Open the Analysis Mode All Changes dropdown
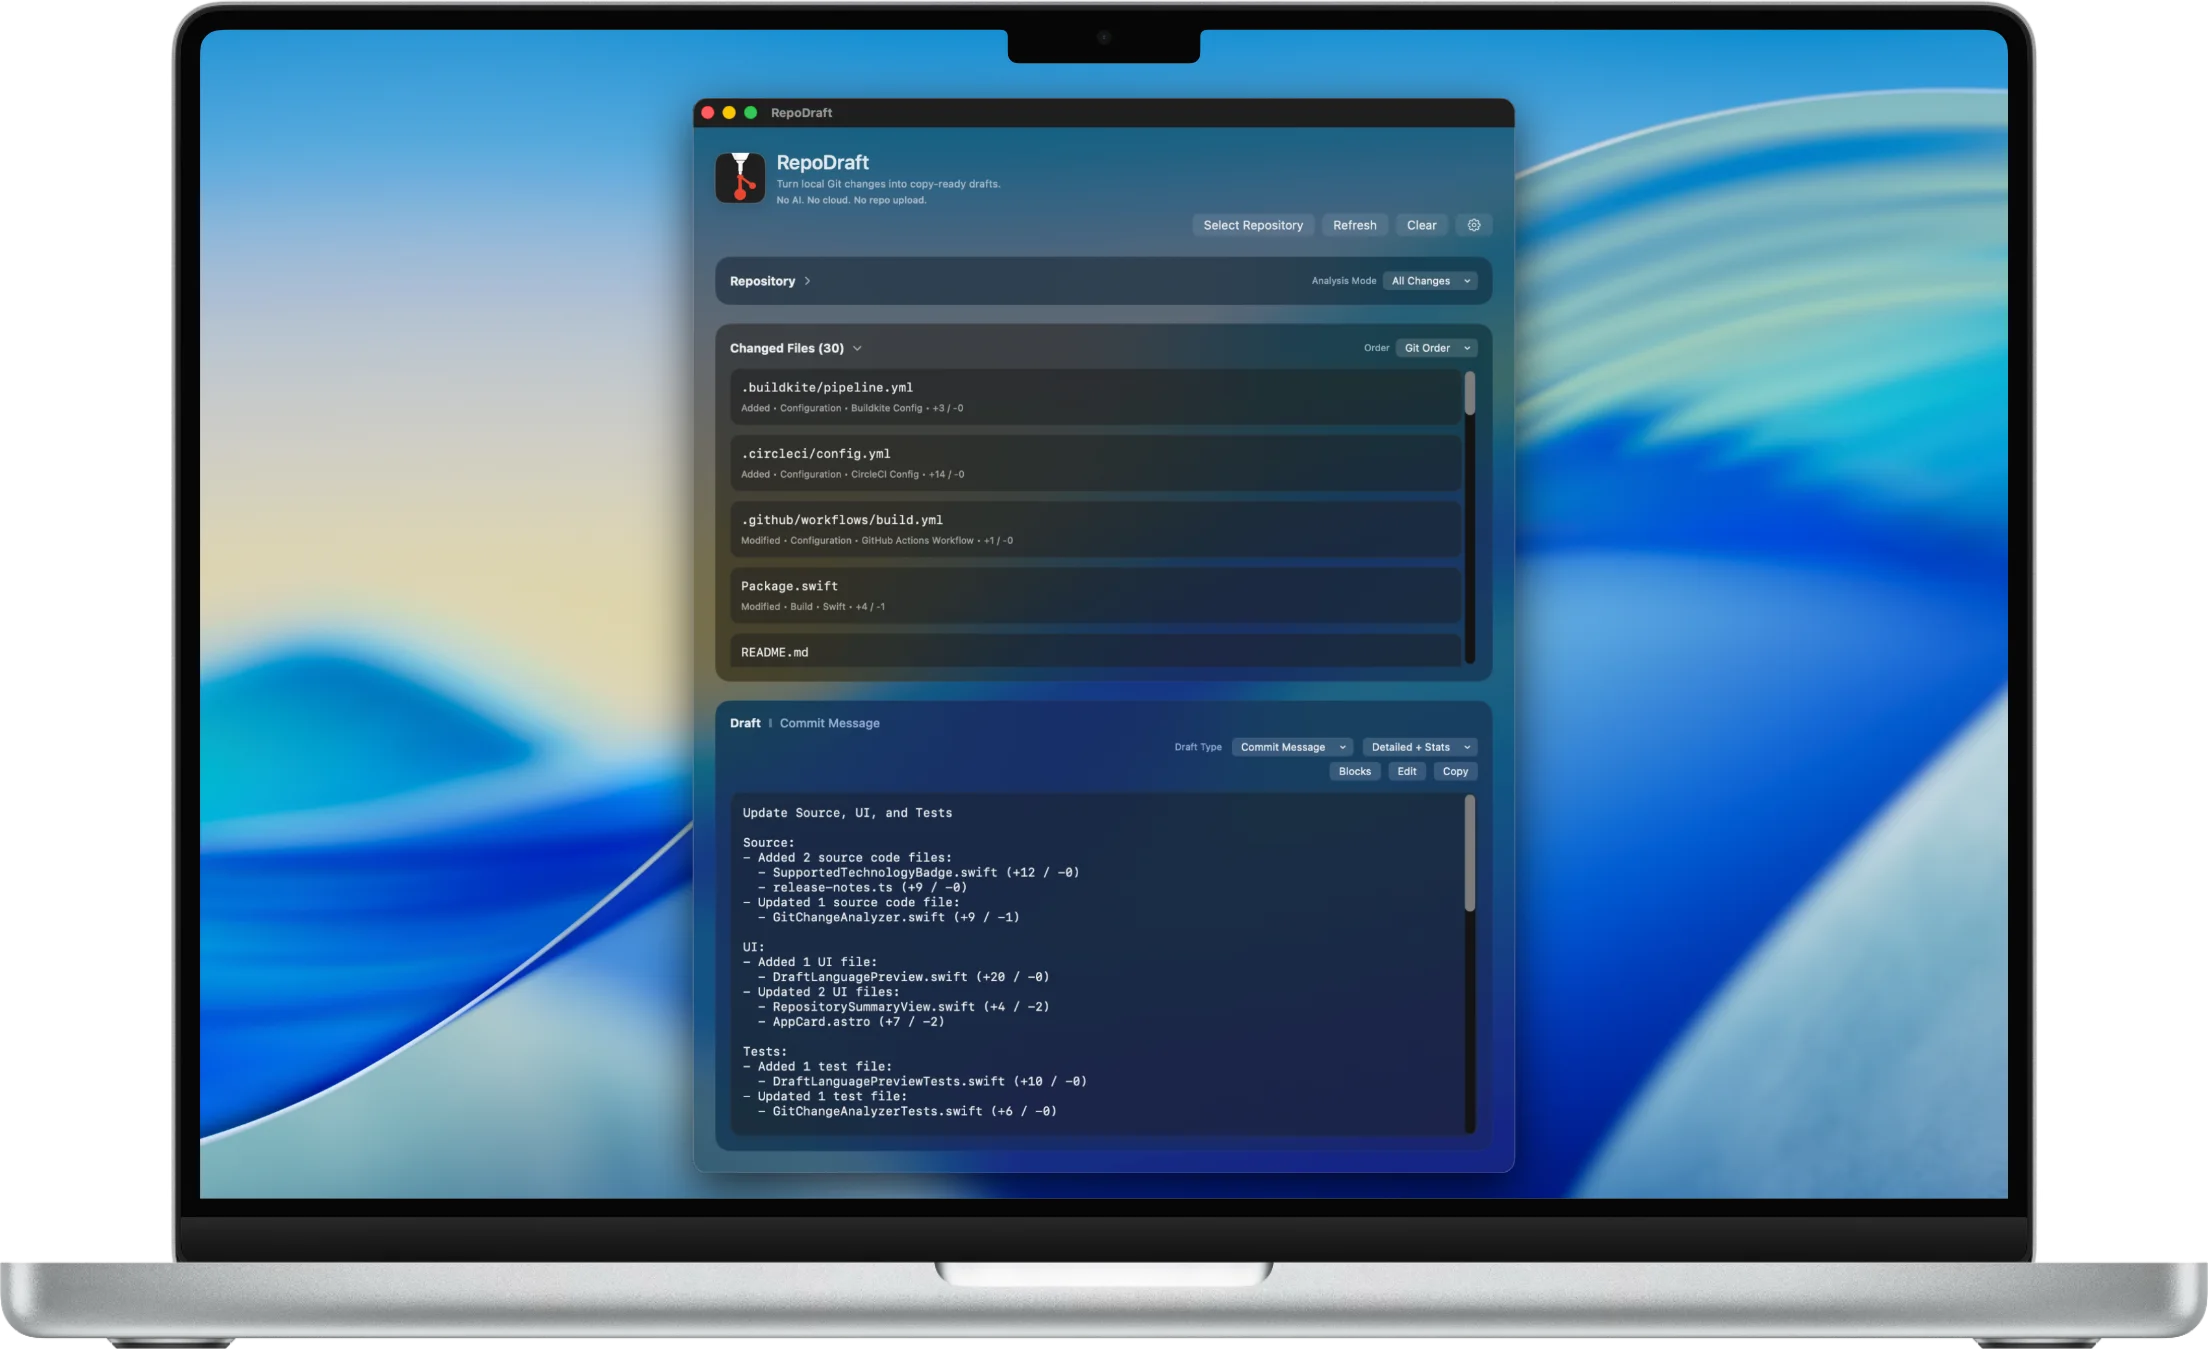The image size is (2208, 1349). [1431, 281]
